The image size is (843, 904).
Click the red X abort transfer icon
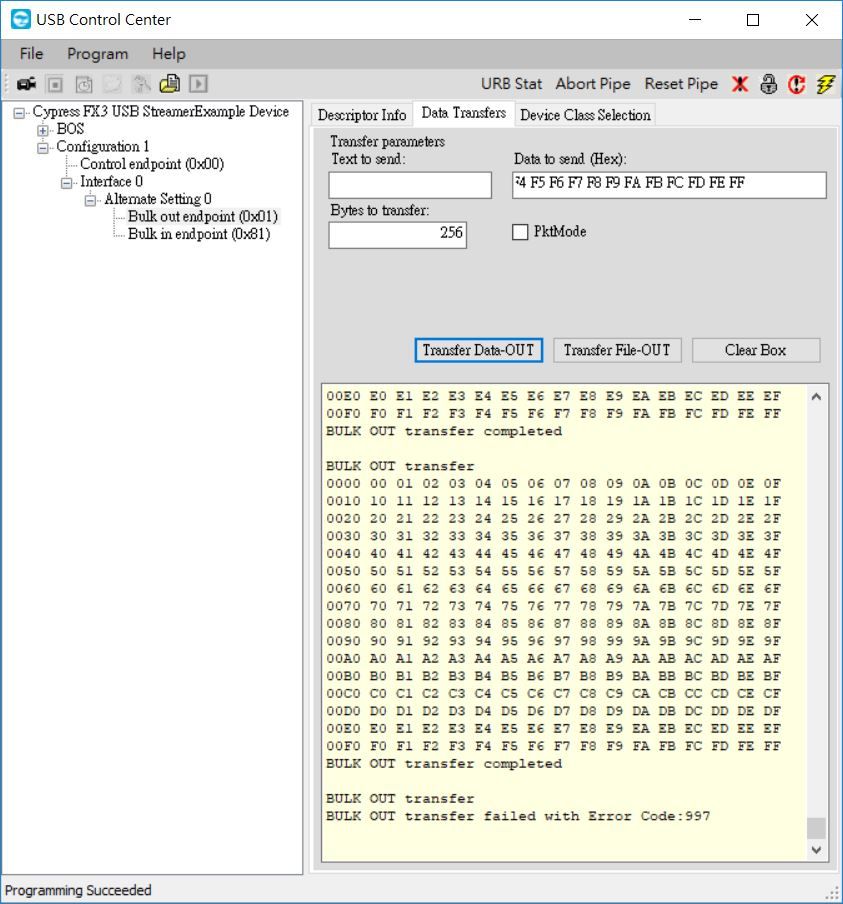(739, 84)
